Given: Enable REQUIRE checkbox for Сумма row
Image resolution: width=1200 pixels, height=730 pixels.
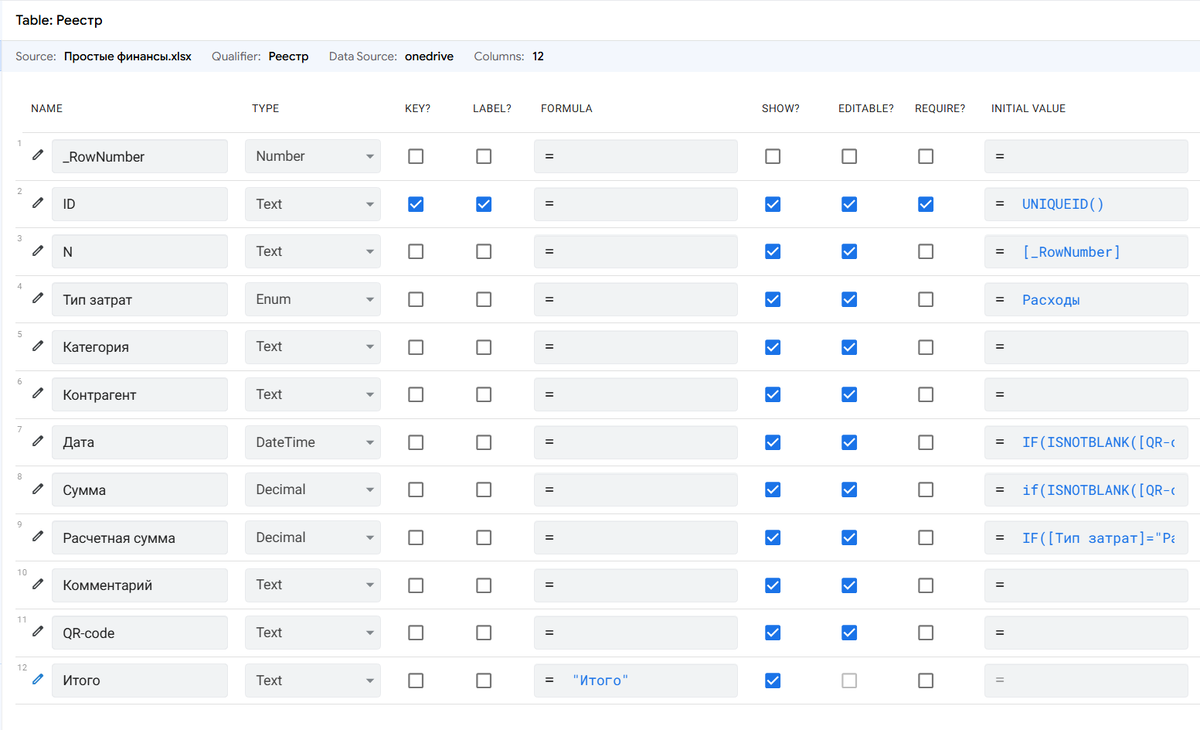Looking at the screenshot, I should pos(926,490).
